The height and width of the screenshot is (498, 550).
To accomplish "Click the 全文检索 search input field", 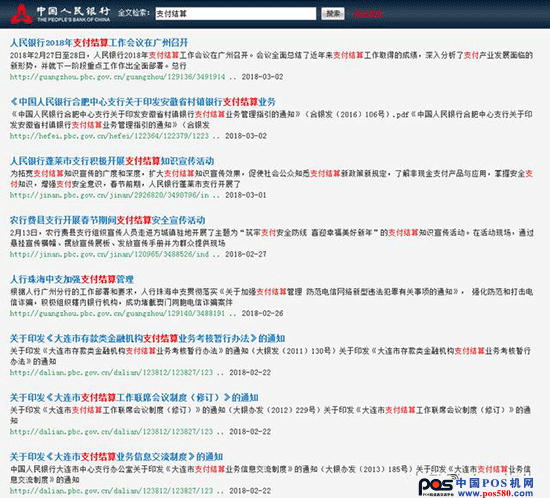I will coord(236,14).
